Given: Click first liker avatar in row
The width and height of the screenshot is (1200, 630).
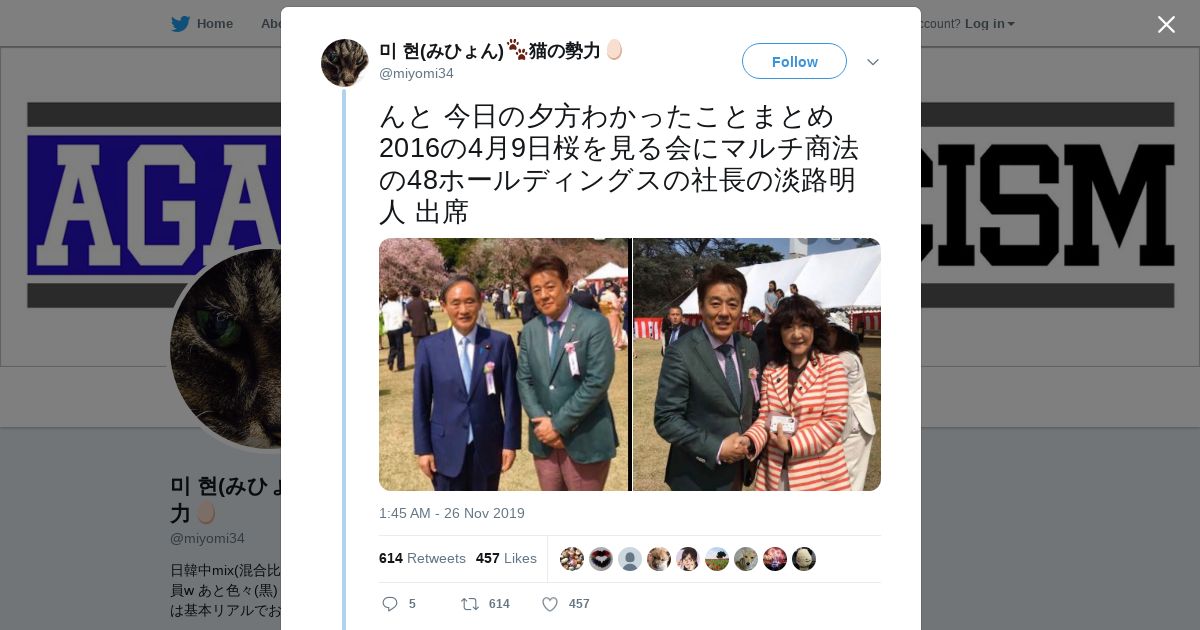Looking at the screenshot, I should (x=572, y=559).
